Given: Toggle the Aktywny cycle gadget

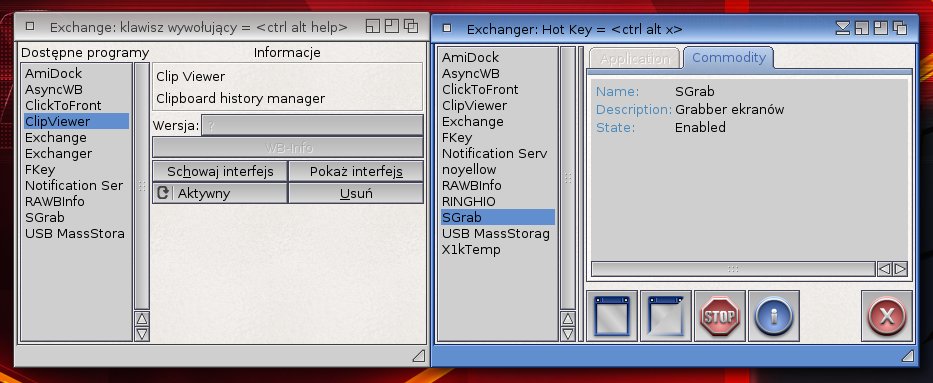Looking at the screenshot, I should click(x=220, y=193).
